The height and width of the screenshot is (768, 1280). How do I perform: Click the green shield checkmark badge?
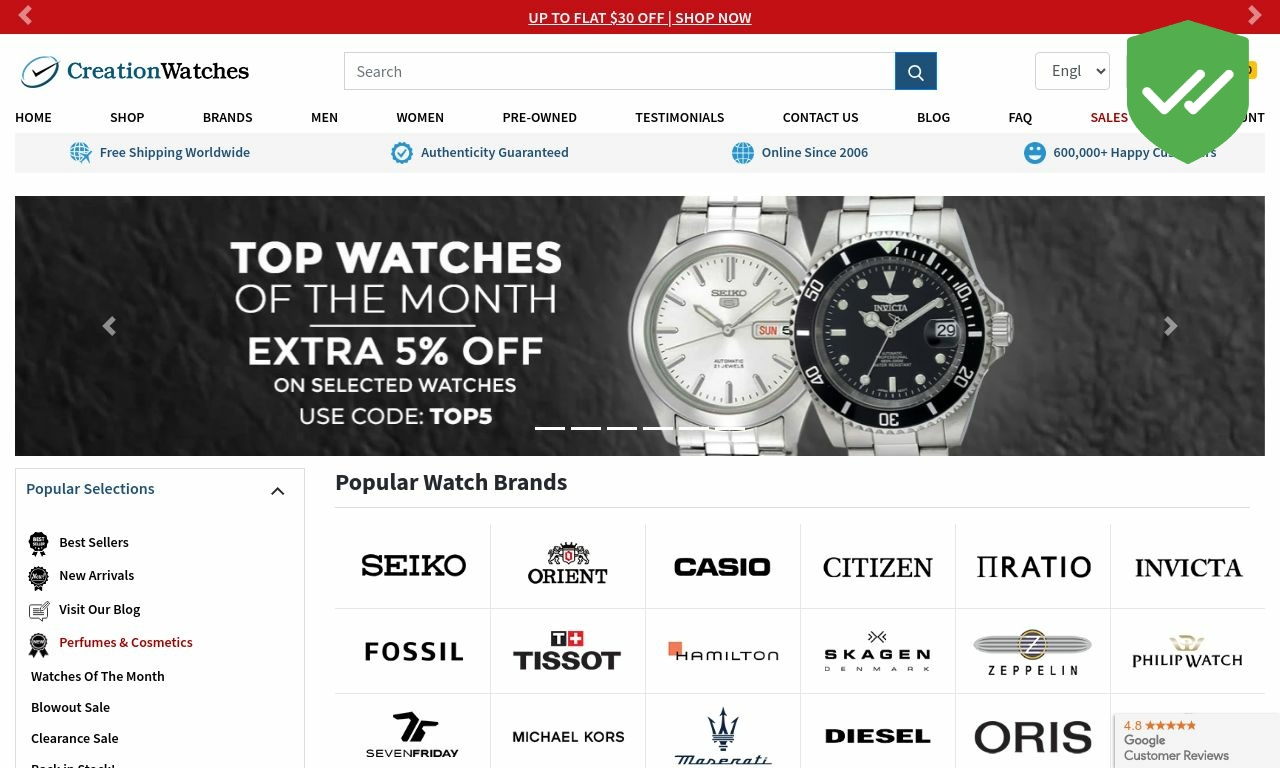tap(1188, 92)
